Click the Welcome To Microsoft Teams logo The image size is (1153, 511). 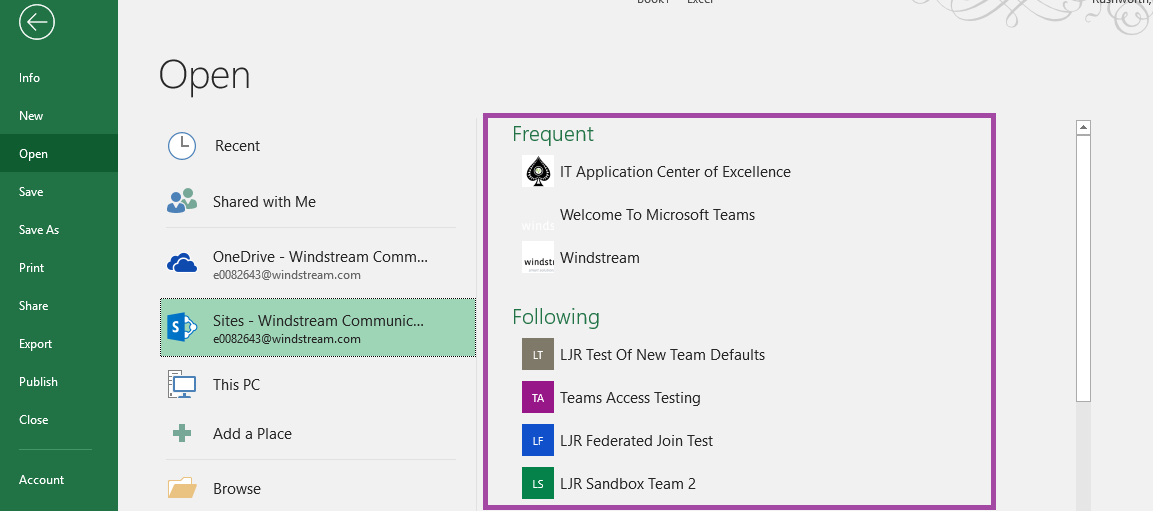click(x=538, y=215)
